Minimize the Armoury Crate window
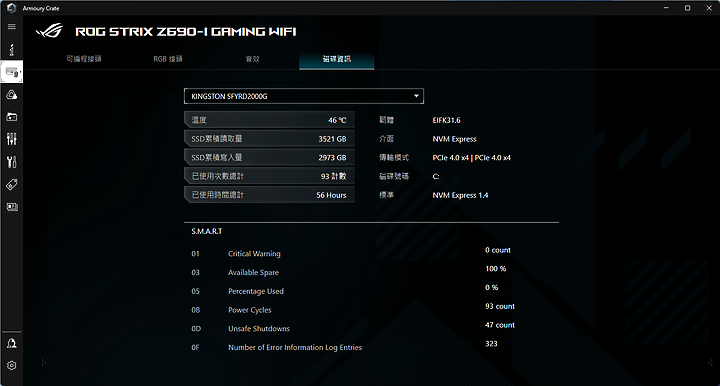The image size is (720, 386). click(666, 8)
